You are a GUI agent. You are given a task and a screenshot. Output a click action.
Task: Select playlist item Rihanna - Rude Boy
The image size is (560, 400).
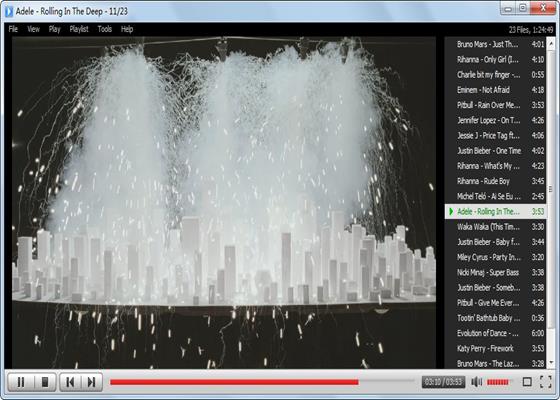point(495,181)
